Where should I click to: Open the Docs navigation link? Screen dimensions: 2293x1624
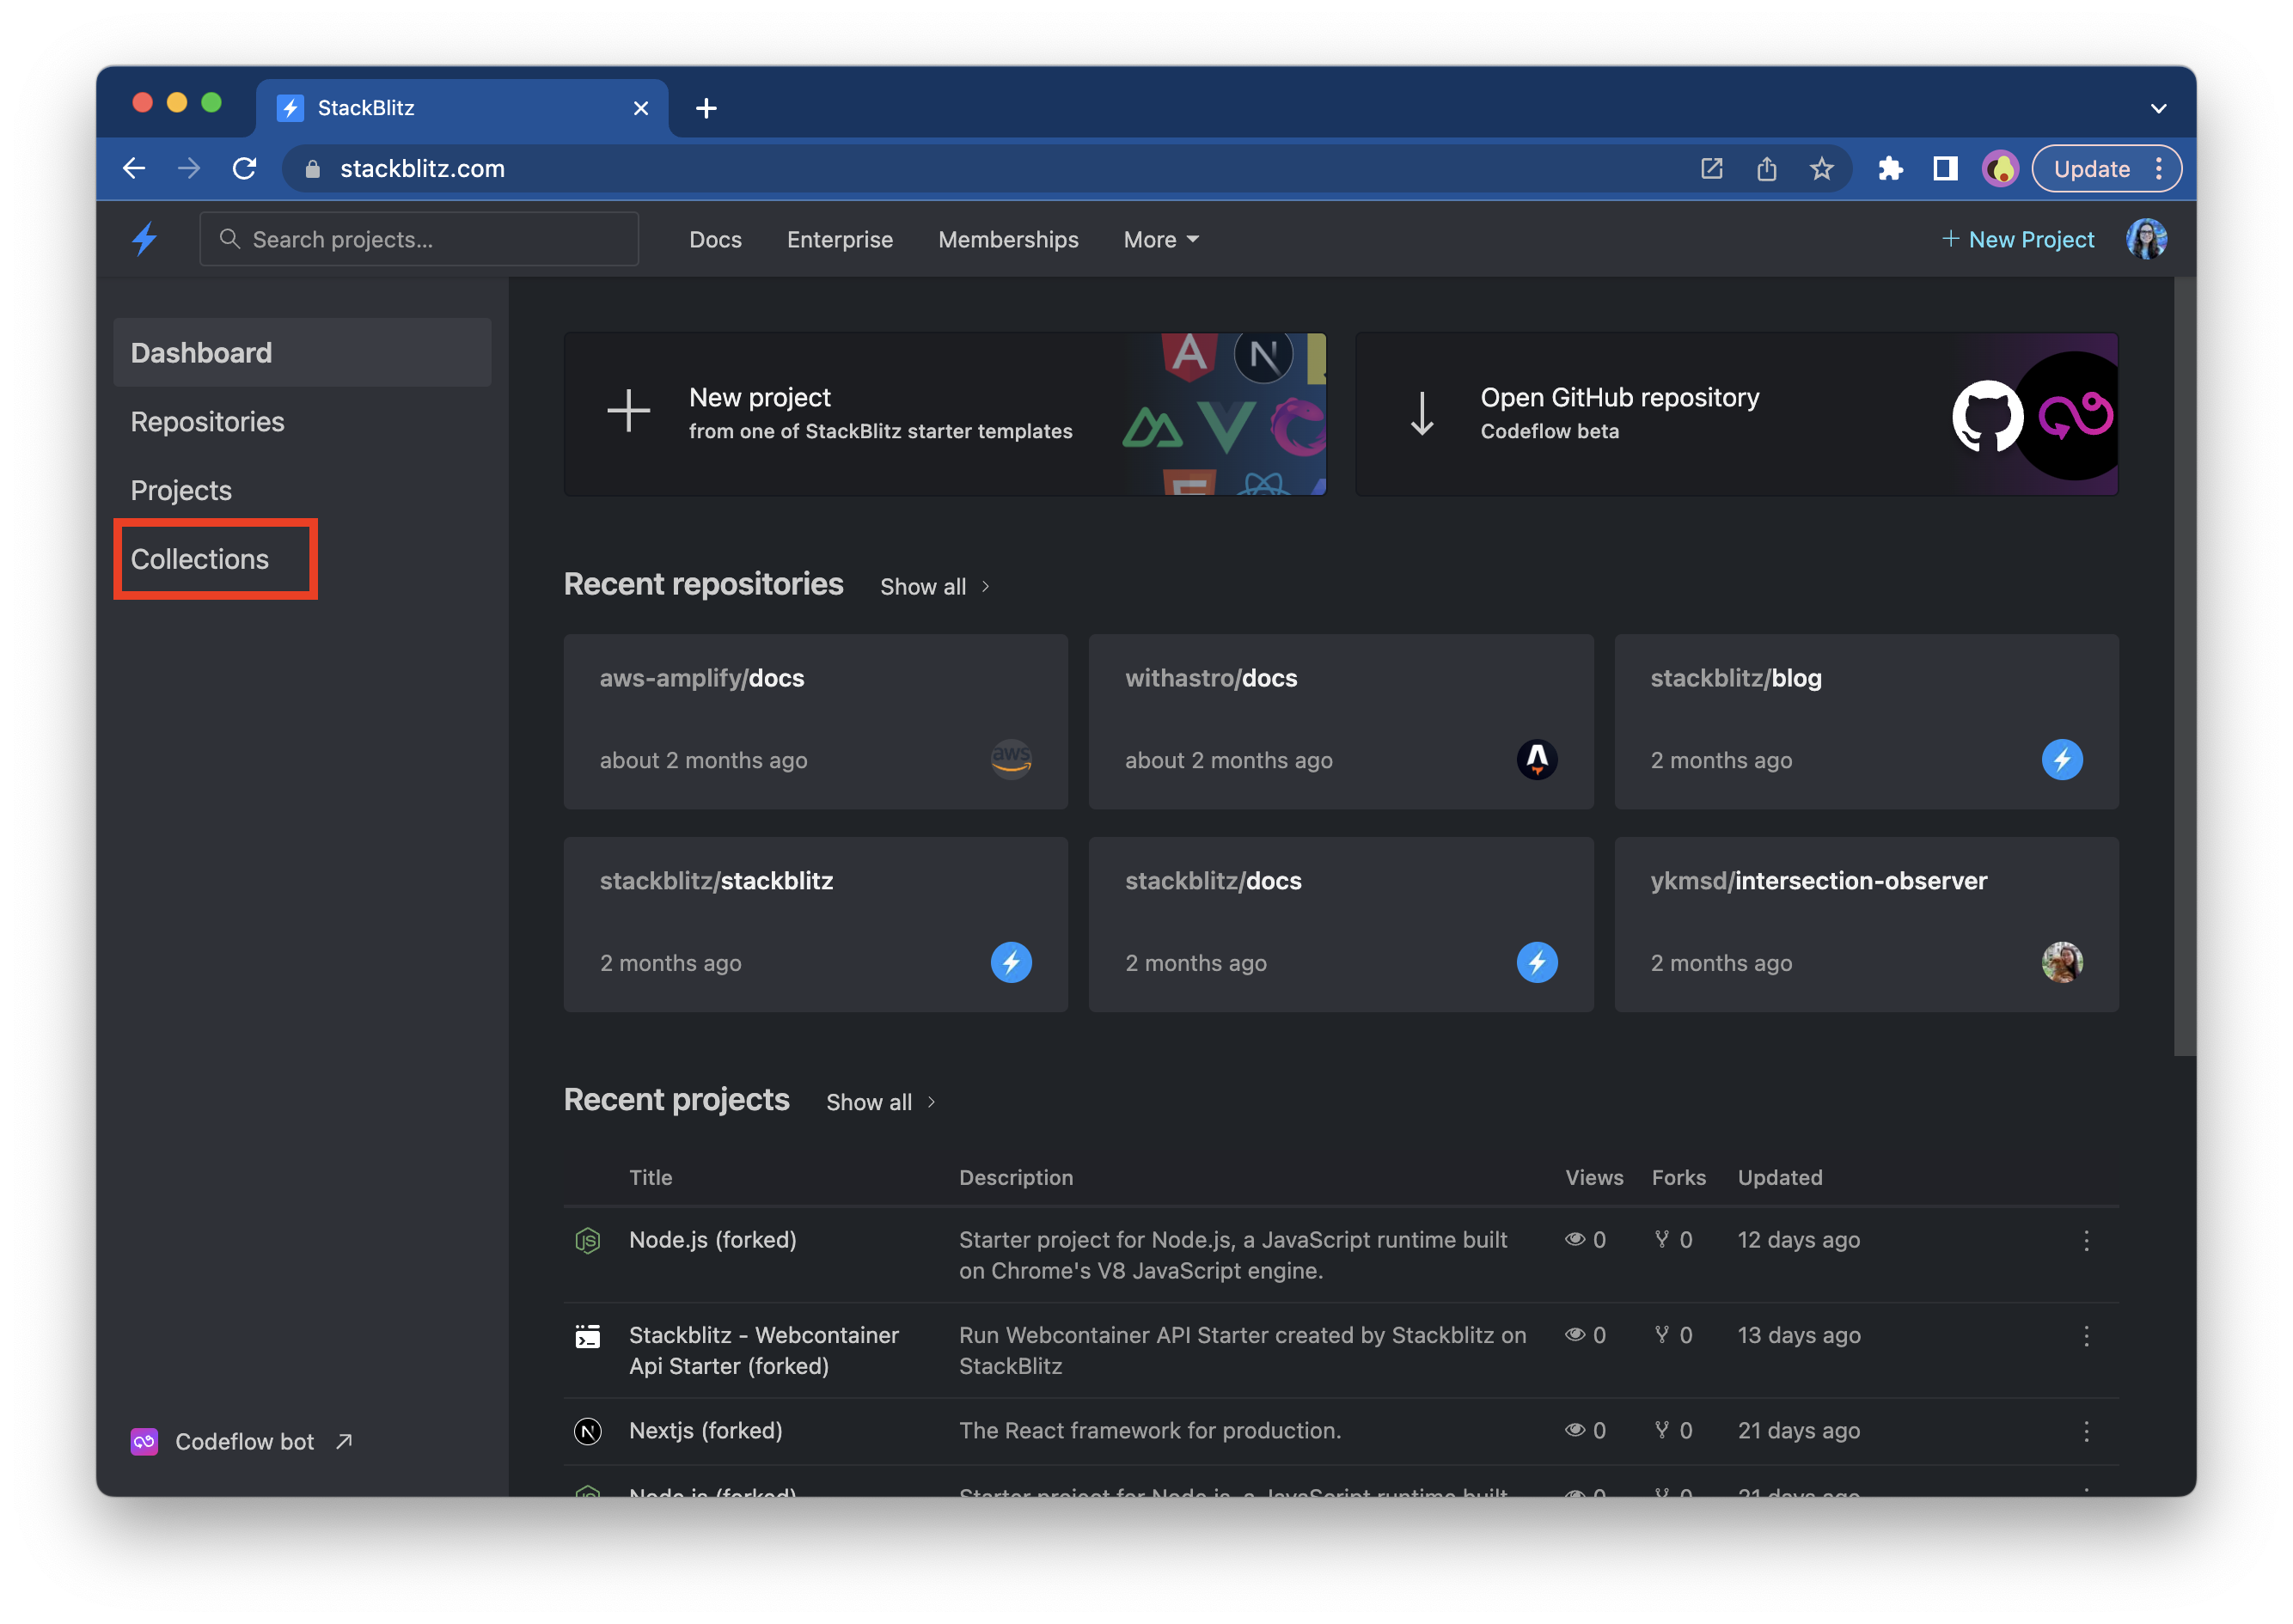coord(715,240)
